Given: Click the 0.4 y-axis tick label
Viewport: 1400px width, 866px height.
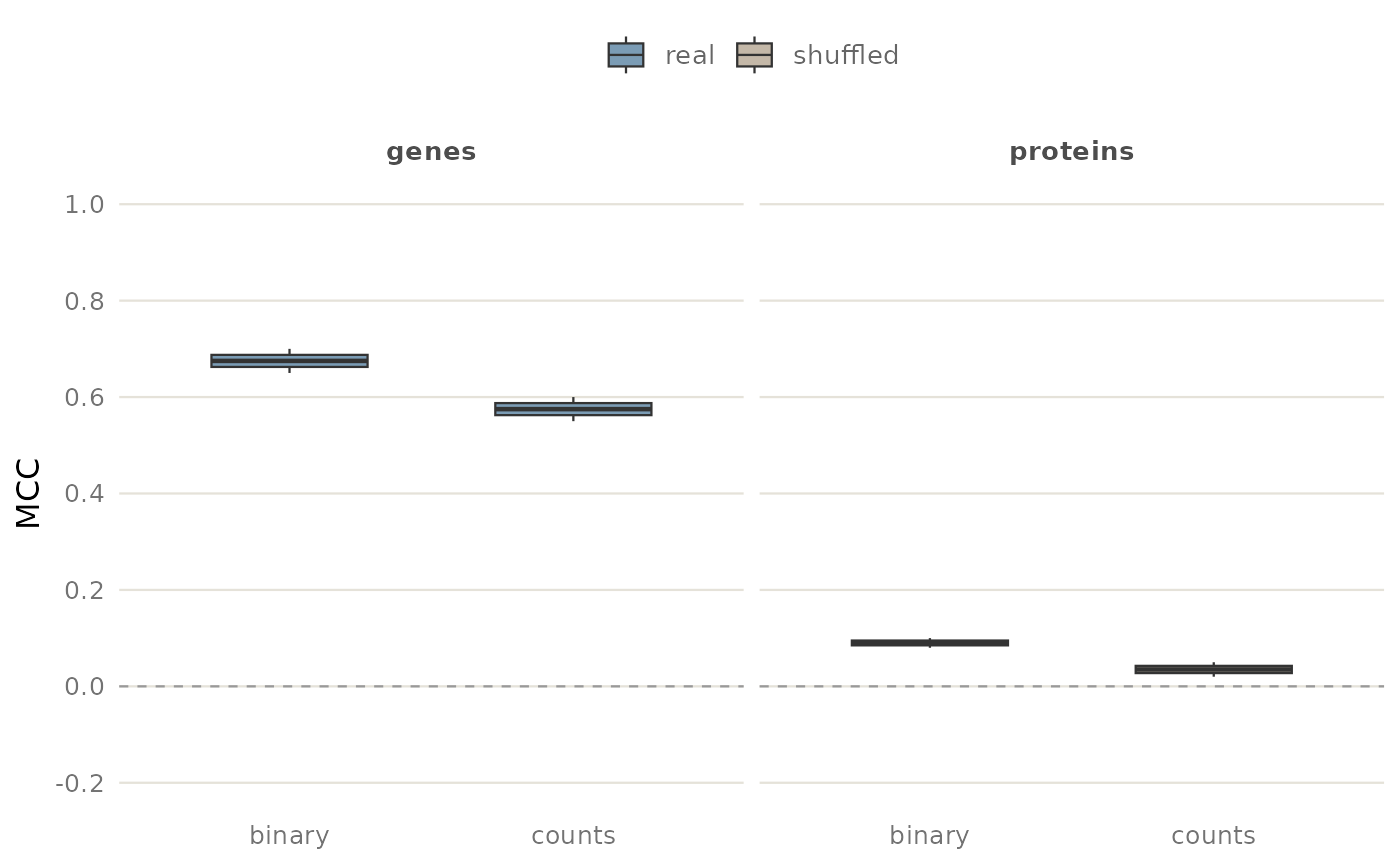Looking at the screenshot, I should tap(83, 494).
